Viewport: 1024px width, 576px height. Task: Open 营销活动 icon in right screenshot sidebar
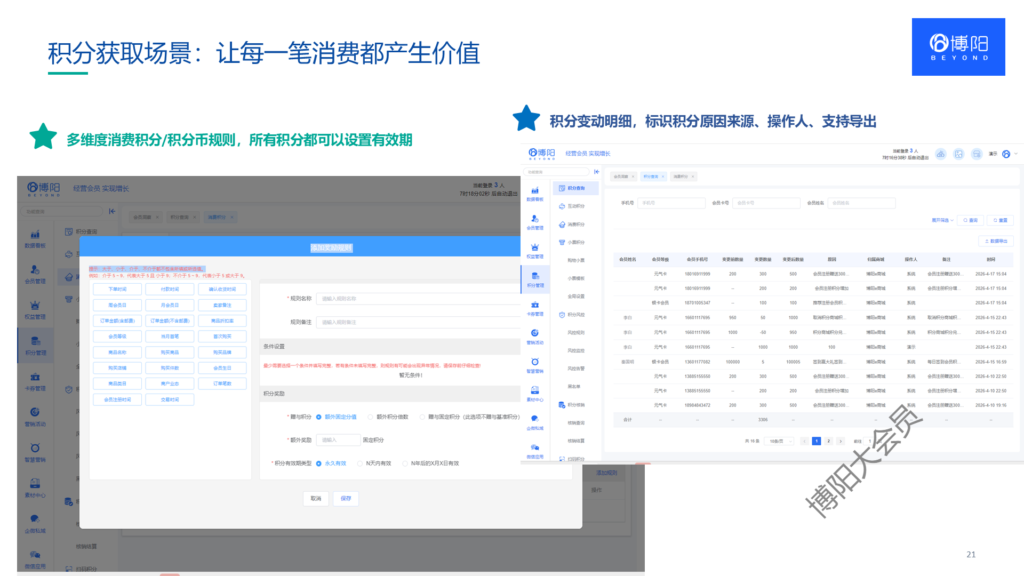point(535,333)
